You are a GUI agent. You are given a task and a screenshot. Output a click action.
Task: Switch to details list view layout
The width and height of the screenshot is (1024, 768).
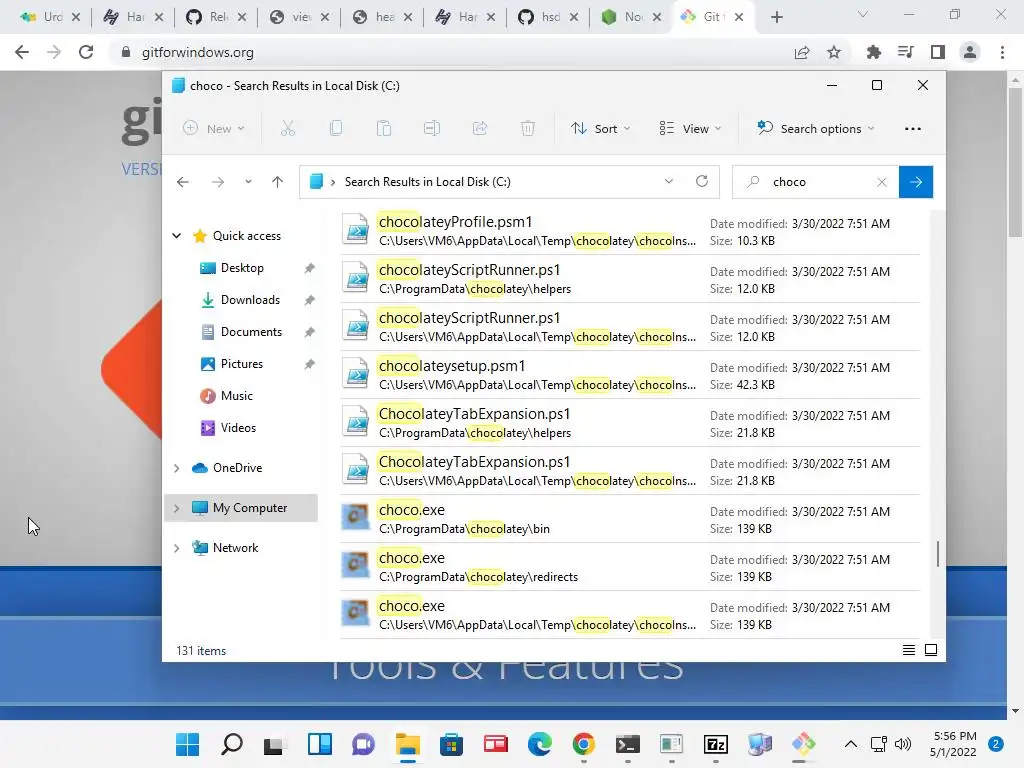click(908, 650)
